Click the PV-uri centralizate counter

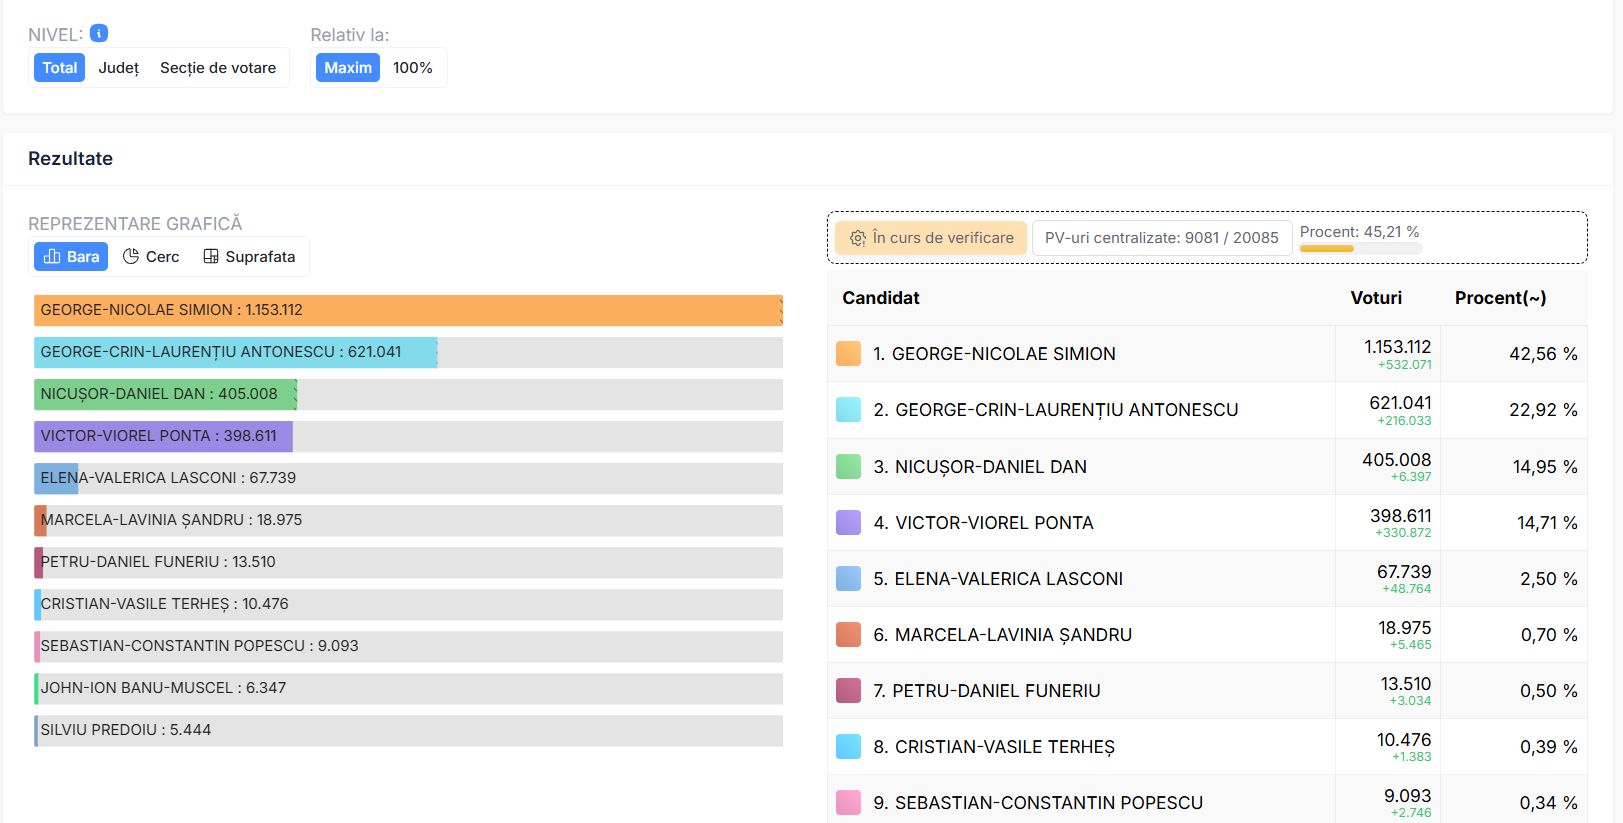coord(1161,238)
